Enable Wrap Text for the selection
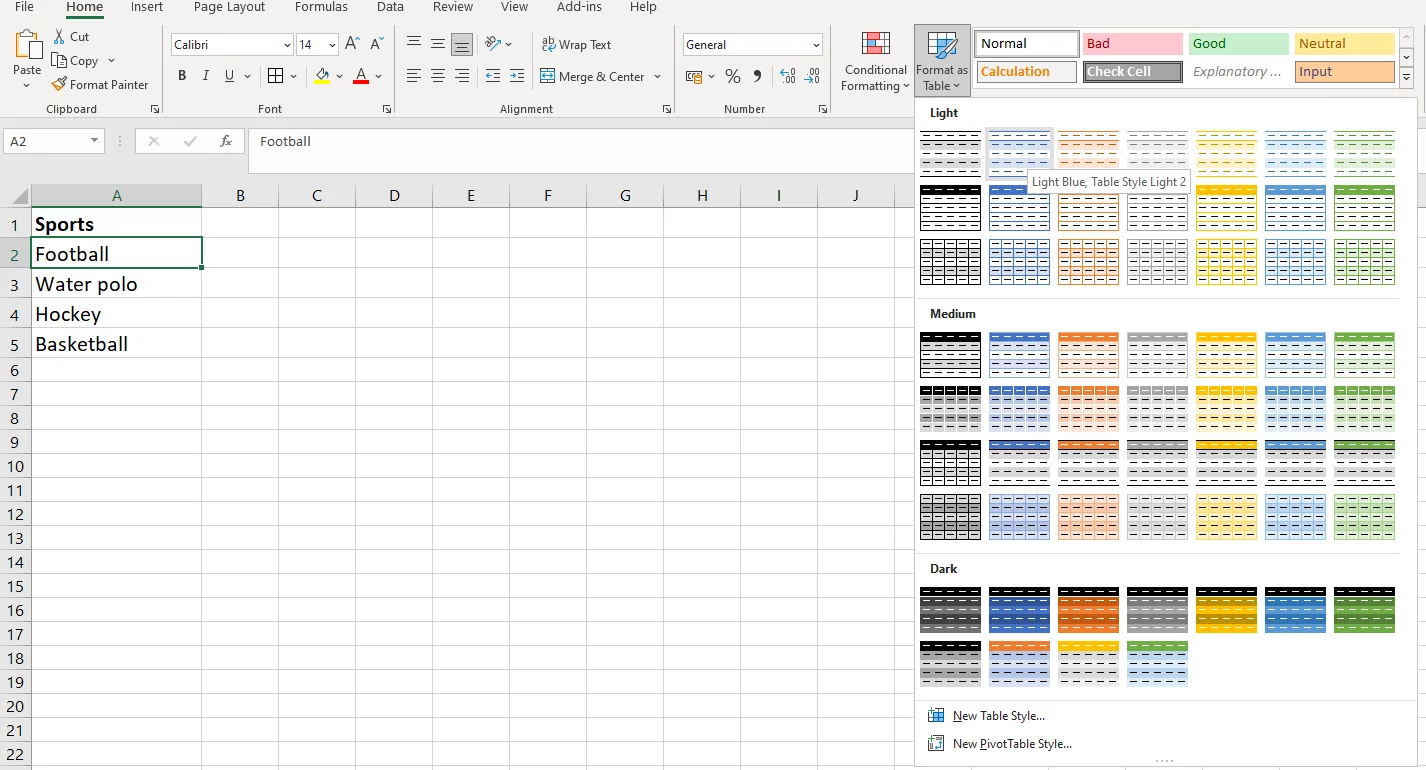The image size is (1426, 770). click(577, 44)
